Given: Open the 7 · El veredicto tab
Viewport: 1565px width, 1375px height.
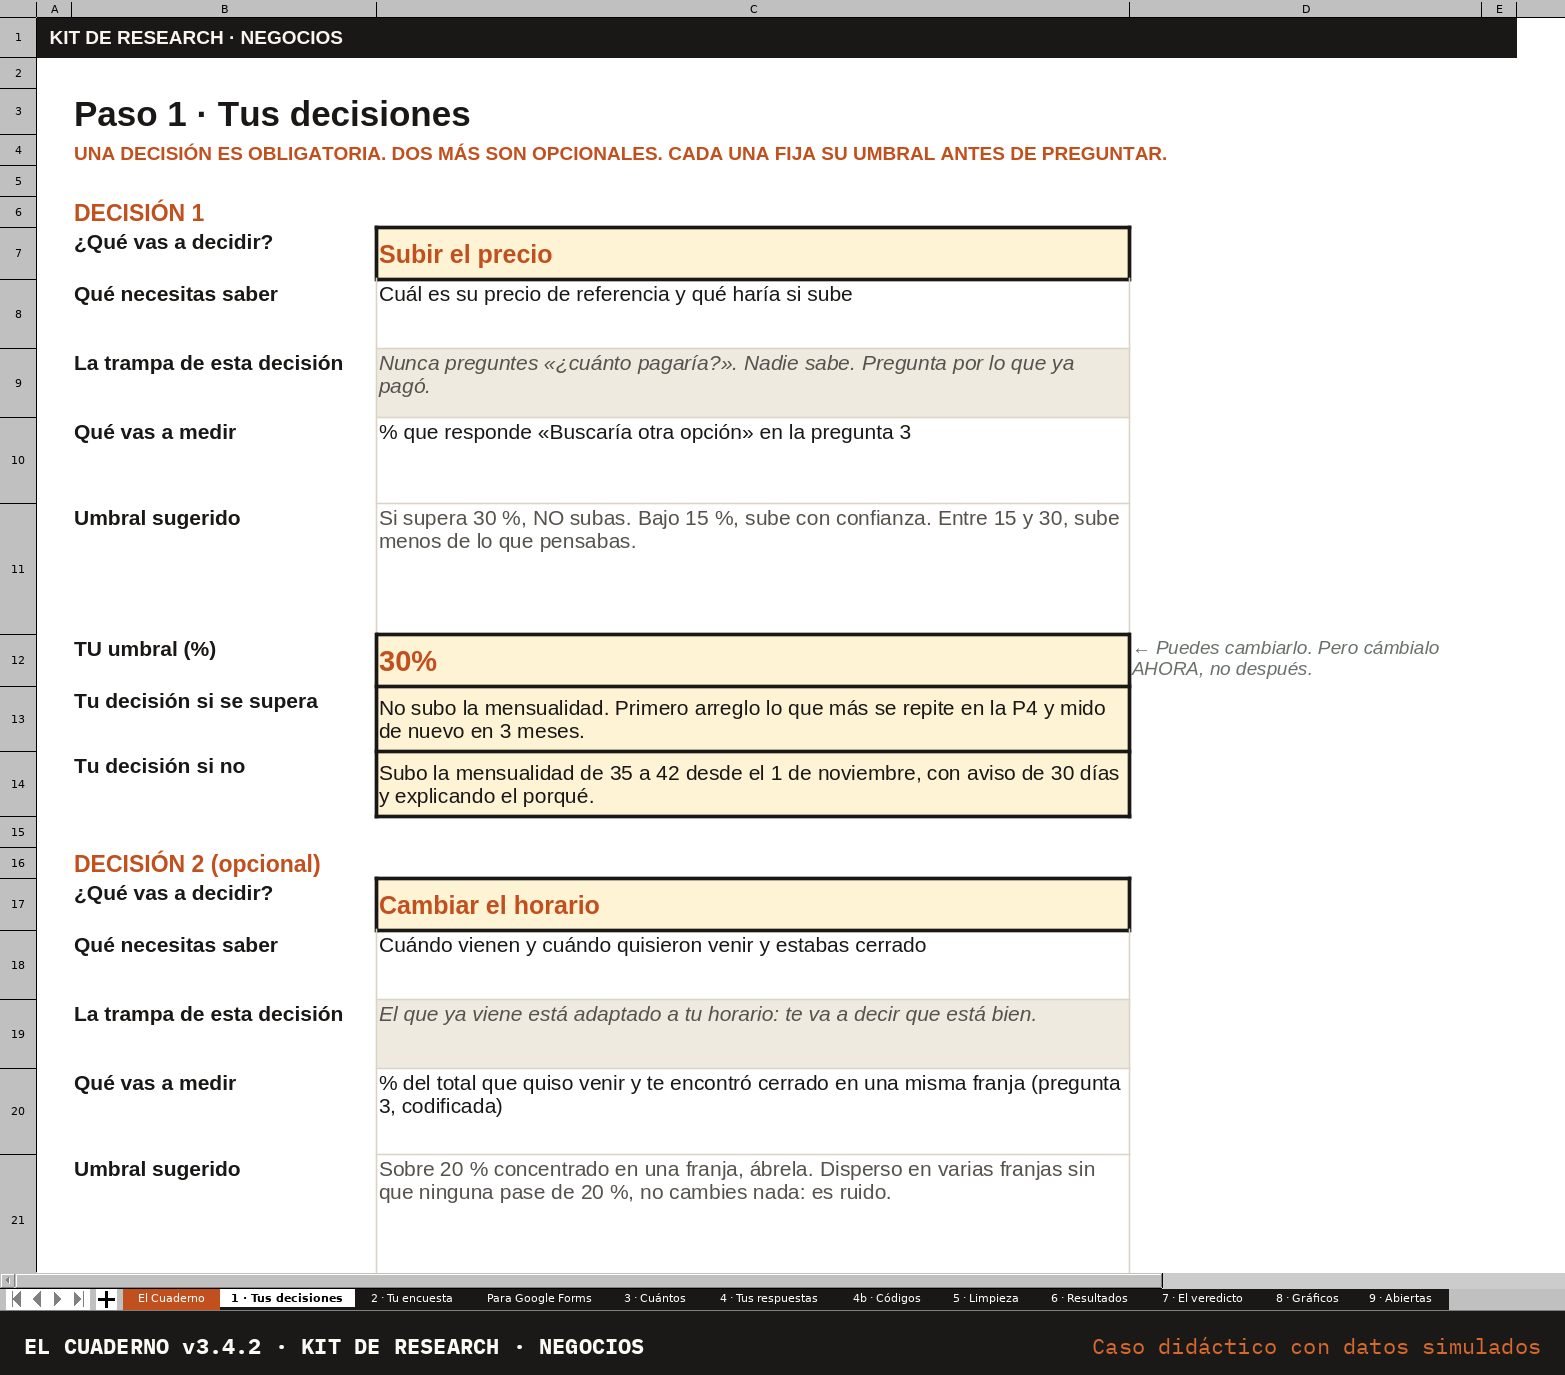Looking at the screenshot, I should [x=1202, y=1299].
